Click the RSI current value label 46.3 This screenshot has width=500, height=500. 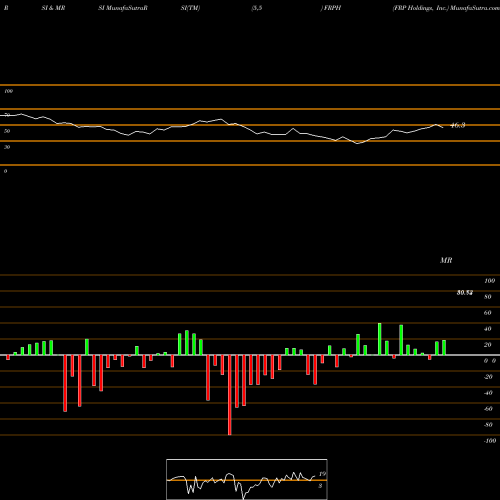[x=458, y=125]
